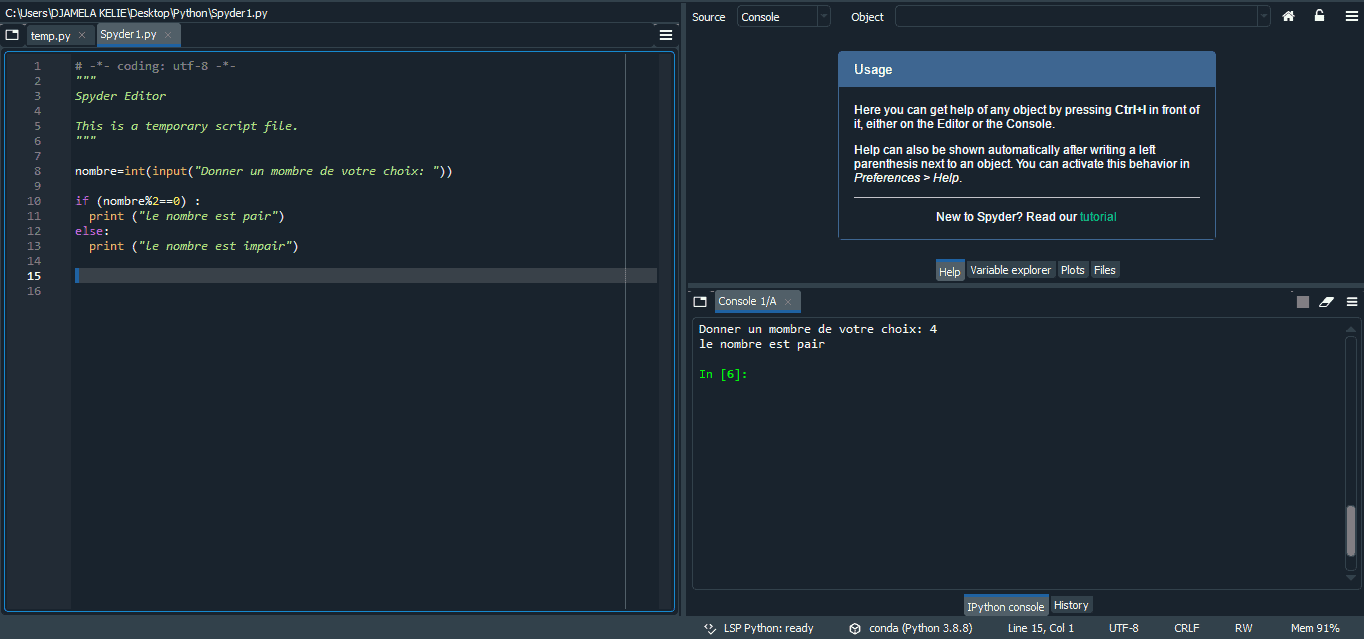The height and width of the screenshot is (639, 1364).
Task: Close the Console 1/A tab
Action: [788, 302]
